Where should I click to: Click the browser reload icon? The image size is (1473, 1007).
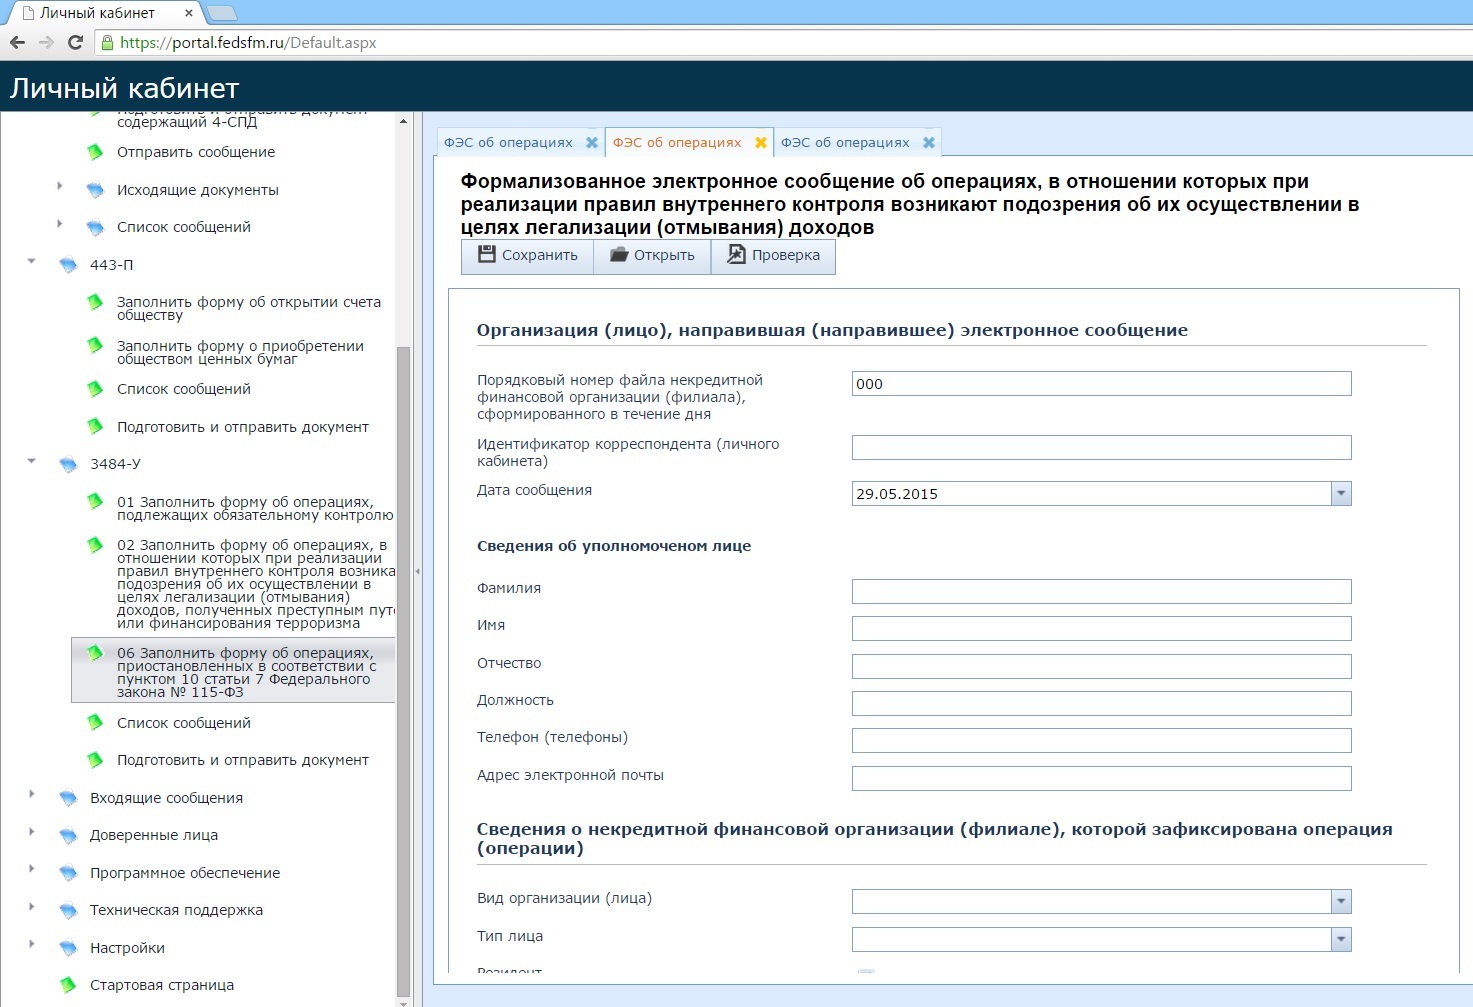(x=75, y=42)
